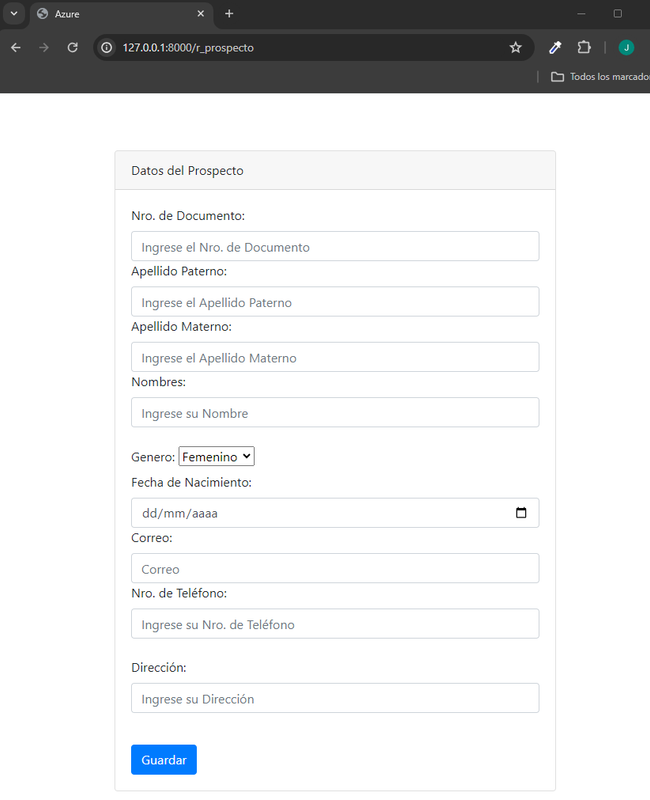
Task: Close the Azure tab
Action: coord(201,14)
